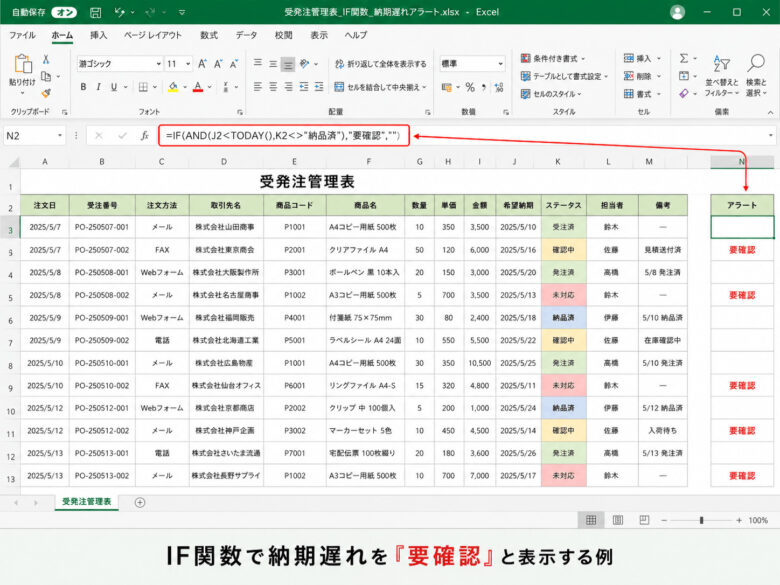The image size is (780, 585).
Task: Toggle Underline formatting
Action: coord(114,87)
